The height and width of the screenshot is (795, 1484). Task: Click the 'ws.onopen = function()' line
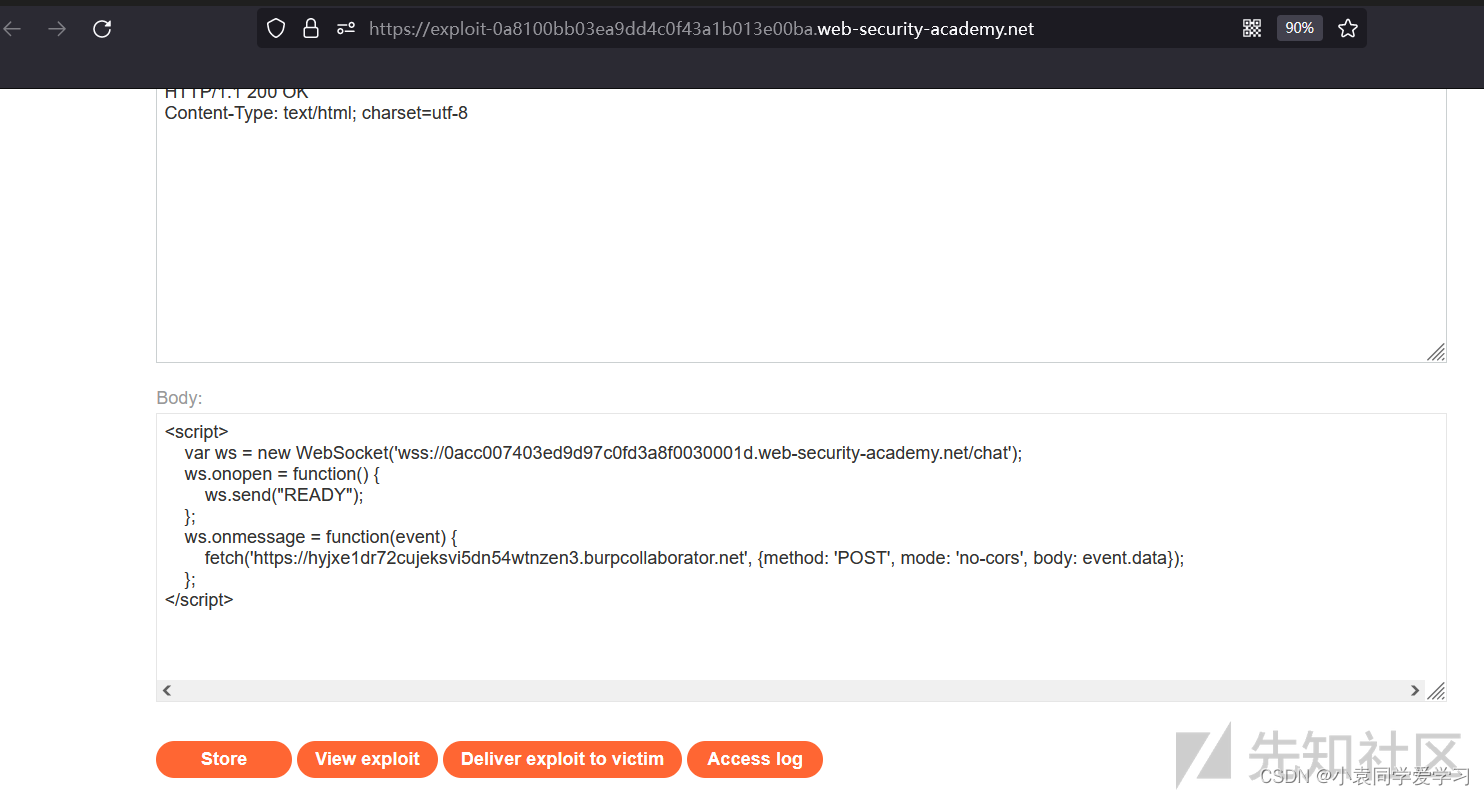(x=282, y=474)
